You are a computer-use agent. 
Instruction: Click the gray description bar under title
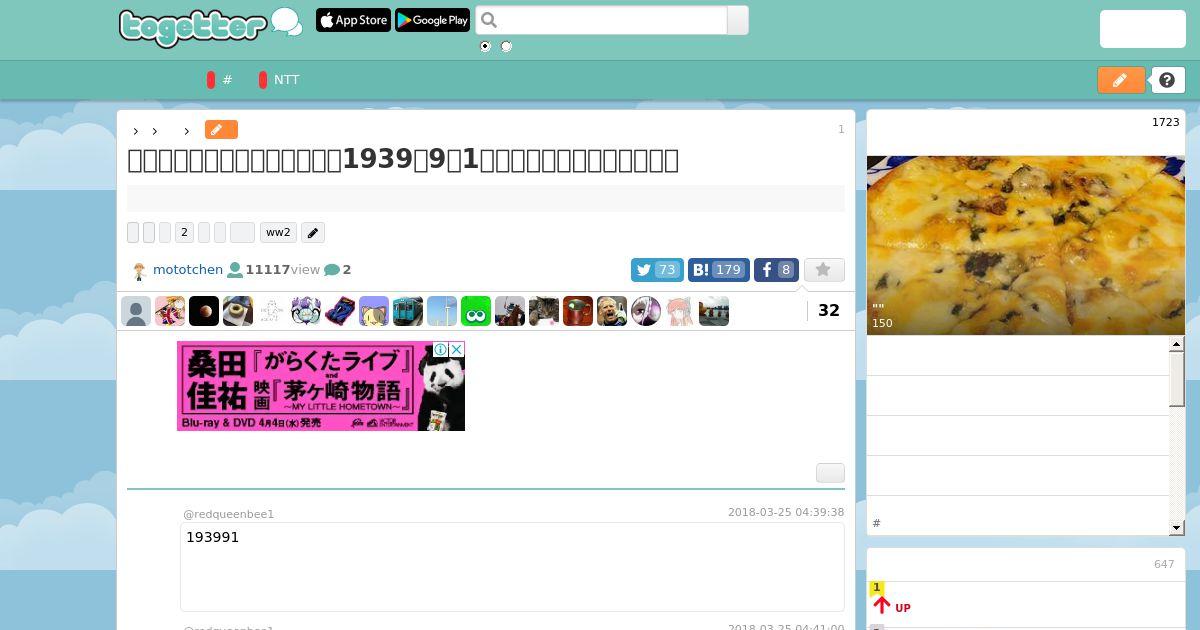click(486, 198)
